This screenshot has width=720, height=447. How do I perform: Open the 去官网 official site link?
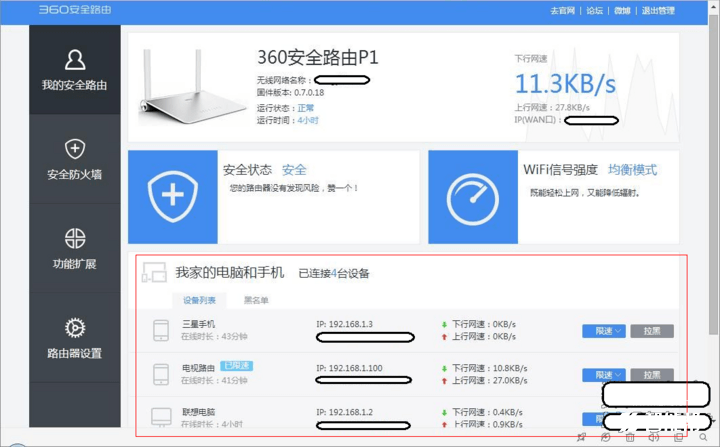click(562, 11)
